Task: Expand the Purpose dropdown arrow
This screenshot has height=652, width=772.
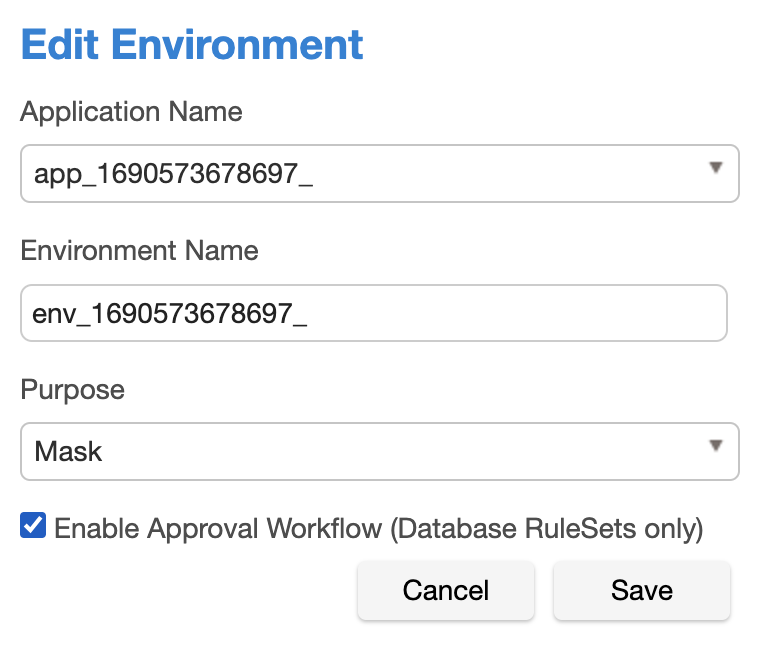Action: pos(715,445)
